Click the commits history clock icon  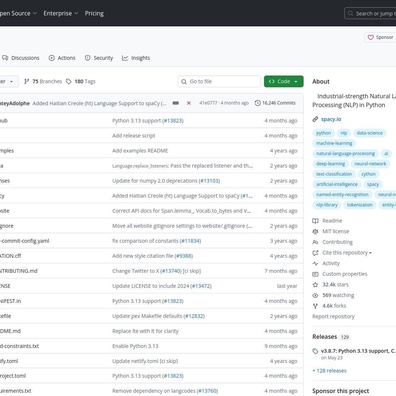258,103
